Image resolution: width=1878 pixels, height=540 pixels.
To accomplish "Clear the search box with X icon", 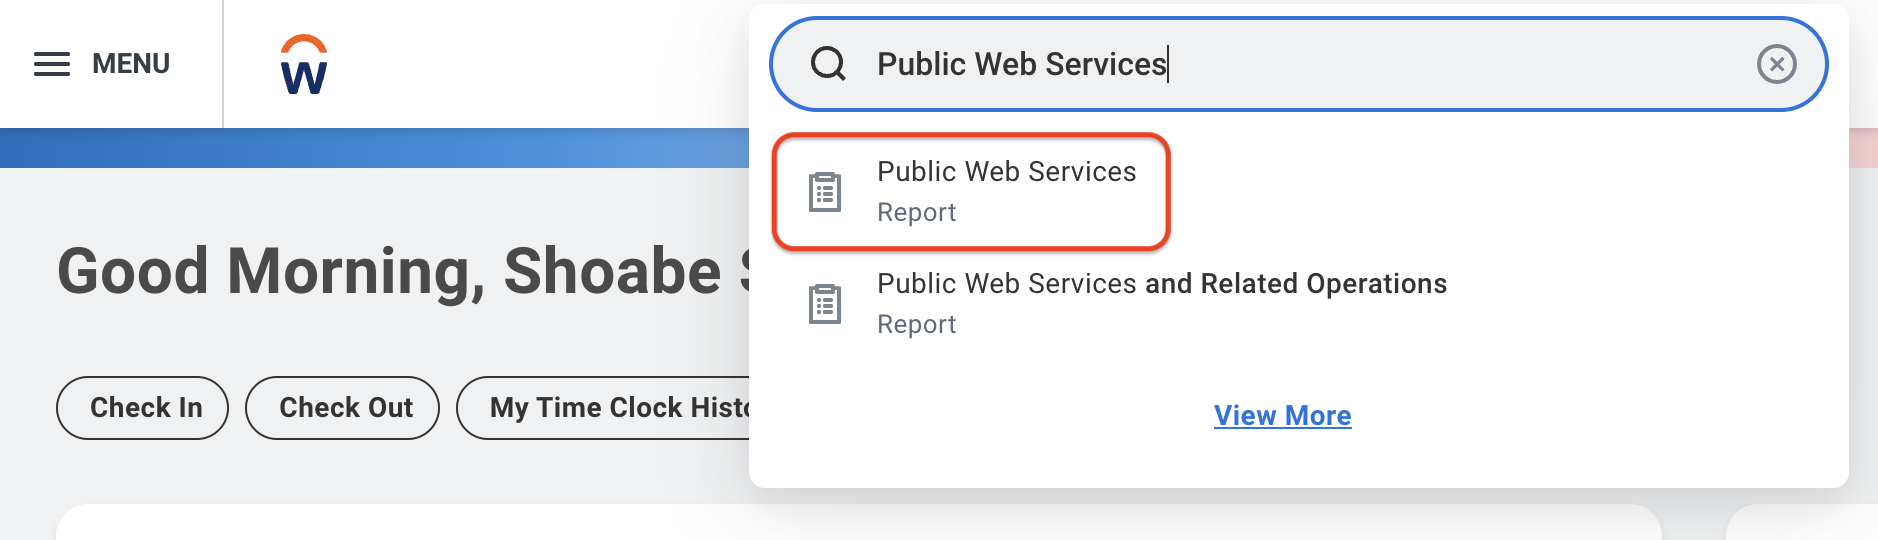I will pos(1776,64).
